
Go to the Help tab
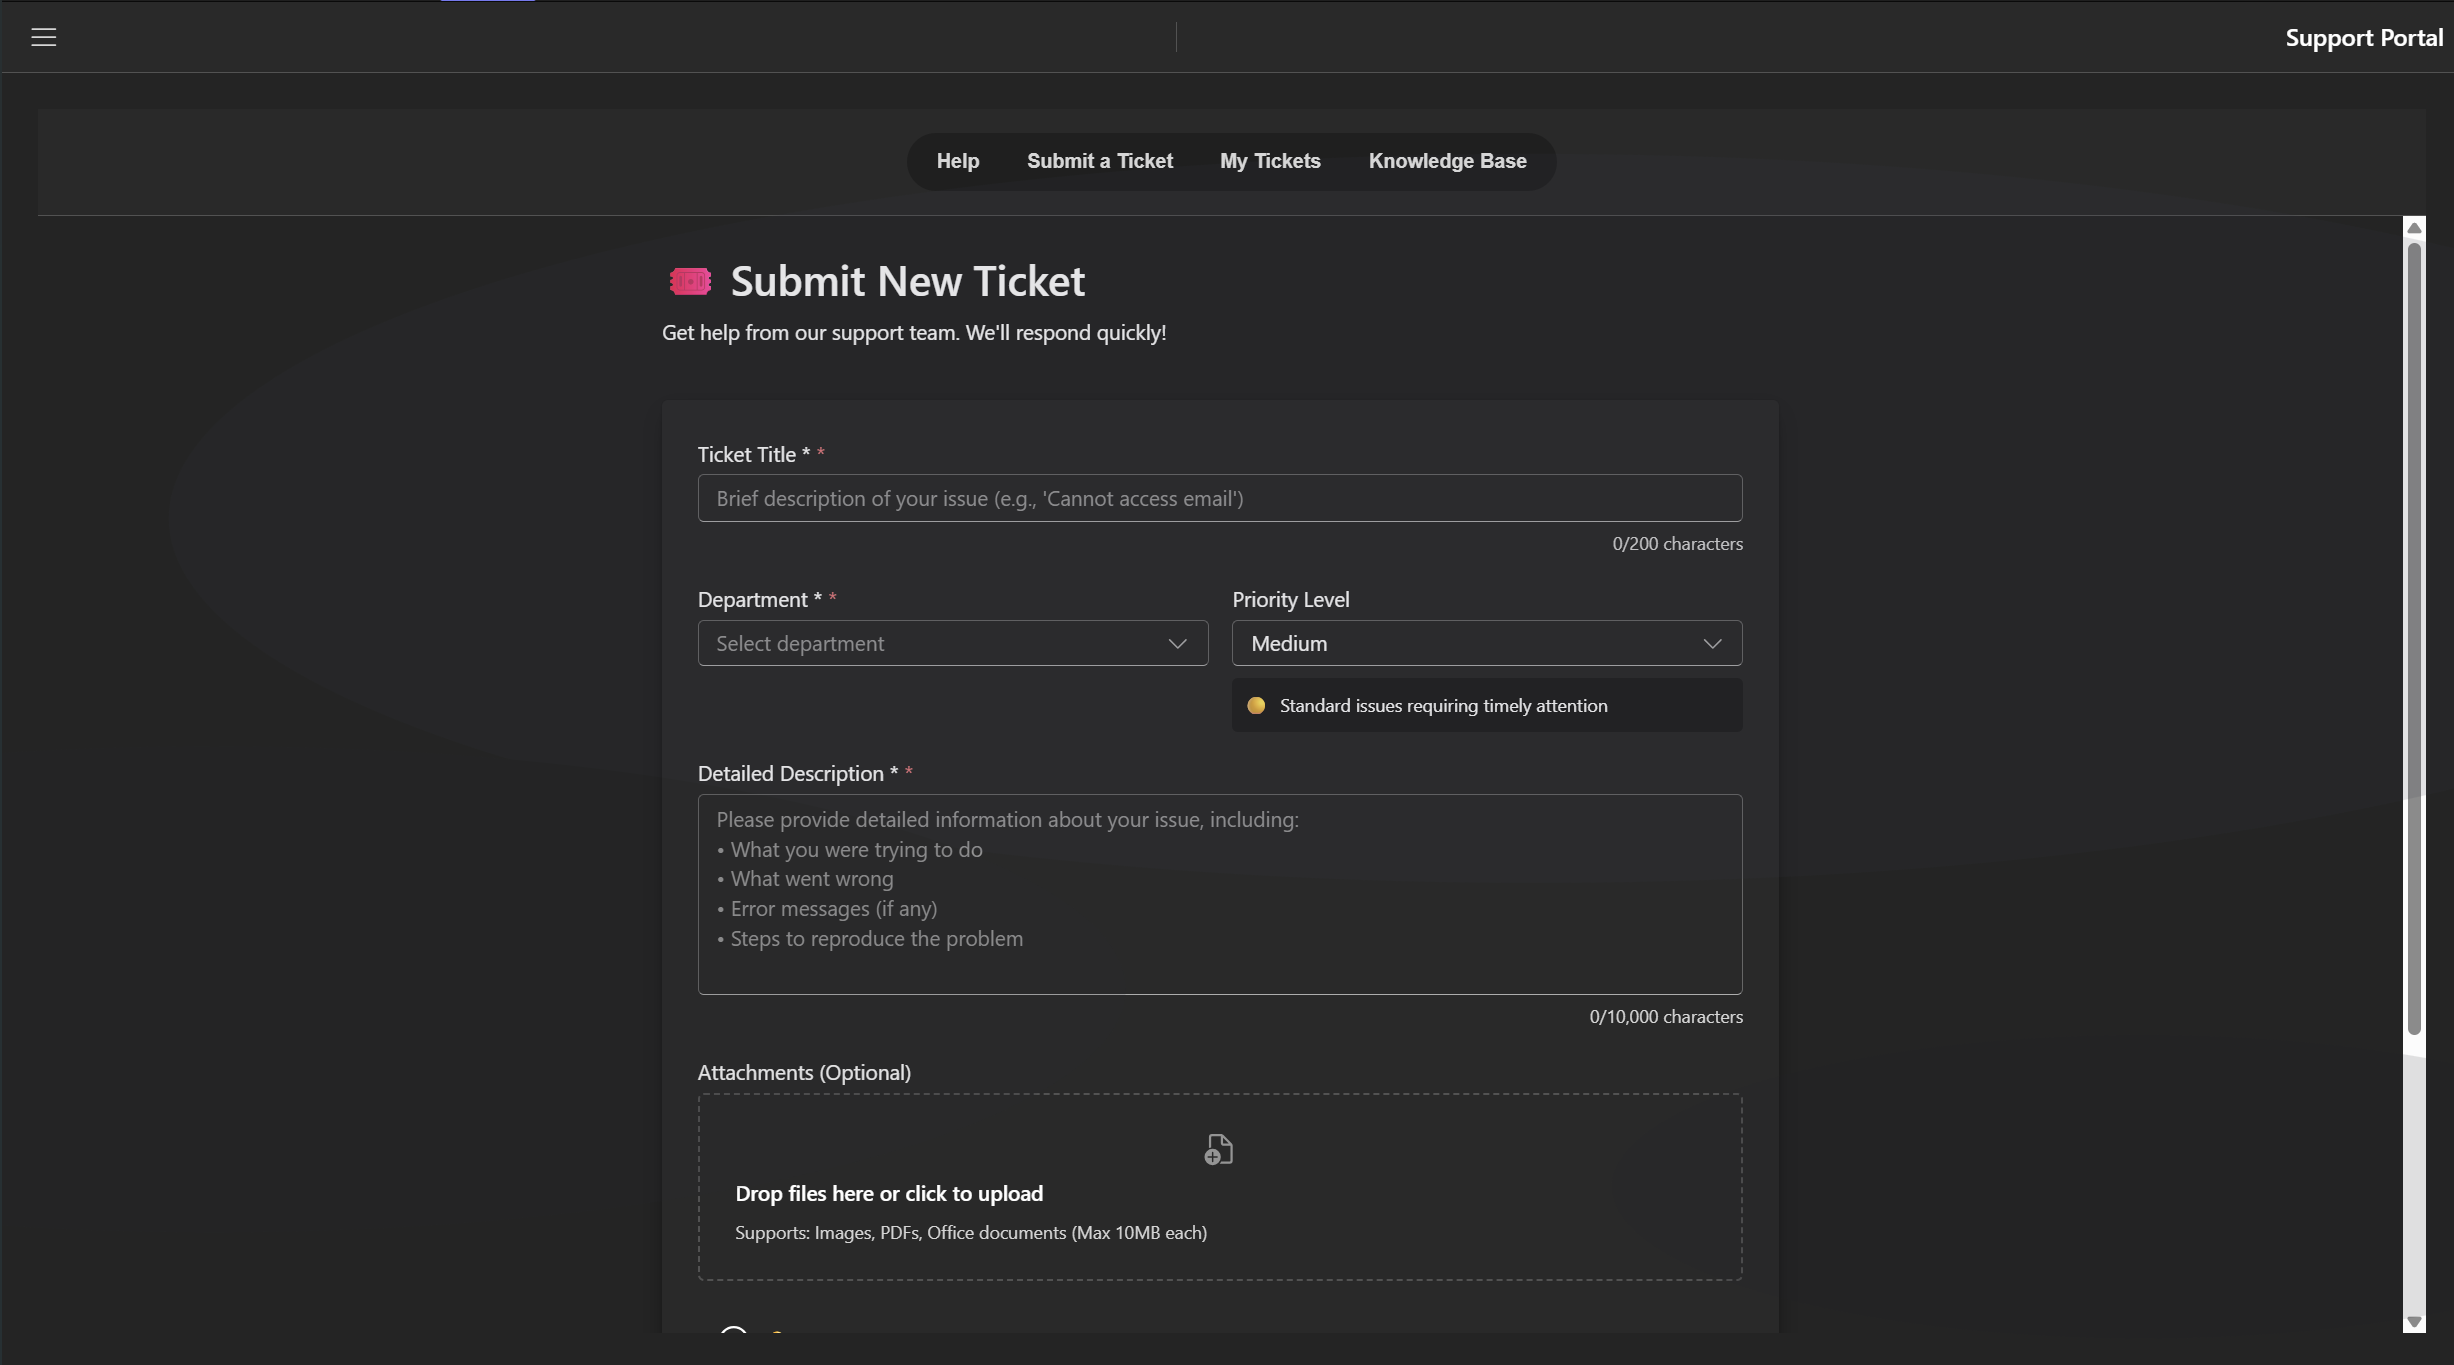tap(957, 161)
